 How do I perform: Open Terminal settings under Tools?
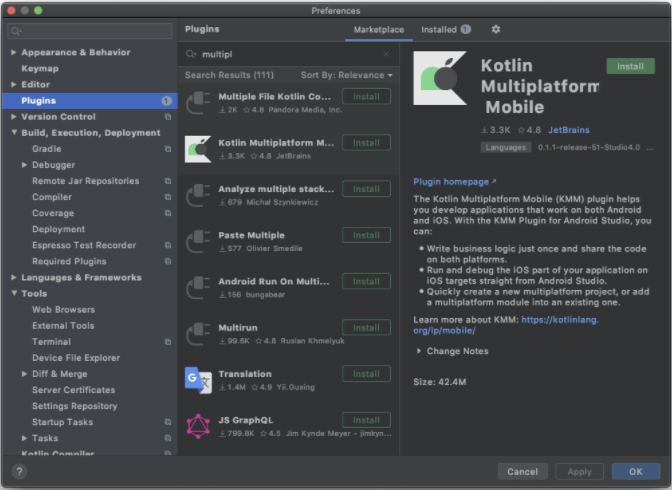[51, 342]
